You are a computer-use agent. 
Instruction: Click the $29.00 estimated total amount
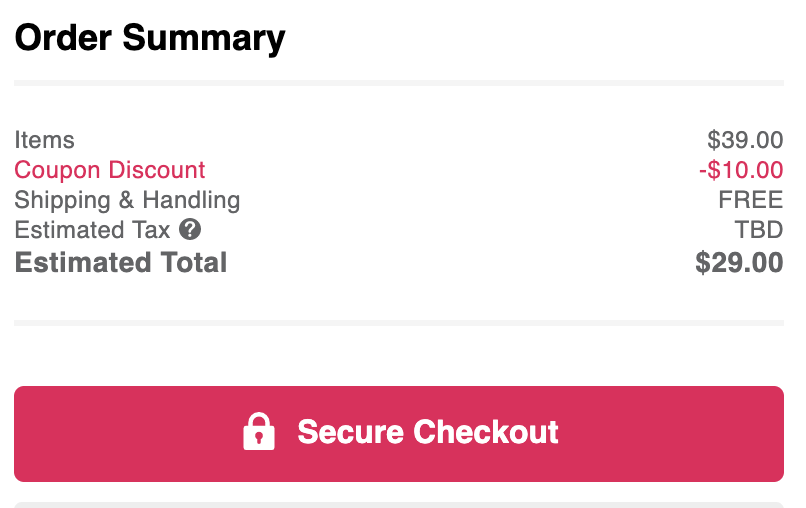click(739, 263)
